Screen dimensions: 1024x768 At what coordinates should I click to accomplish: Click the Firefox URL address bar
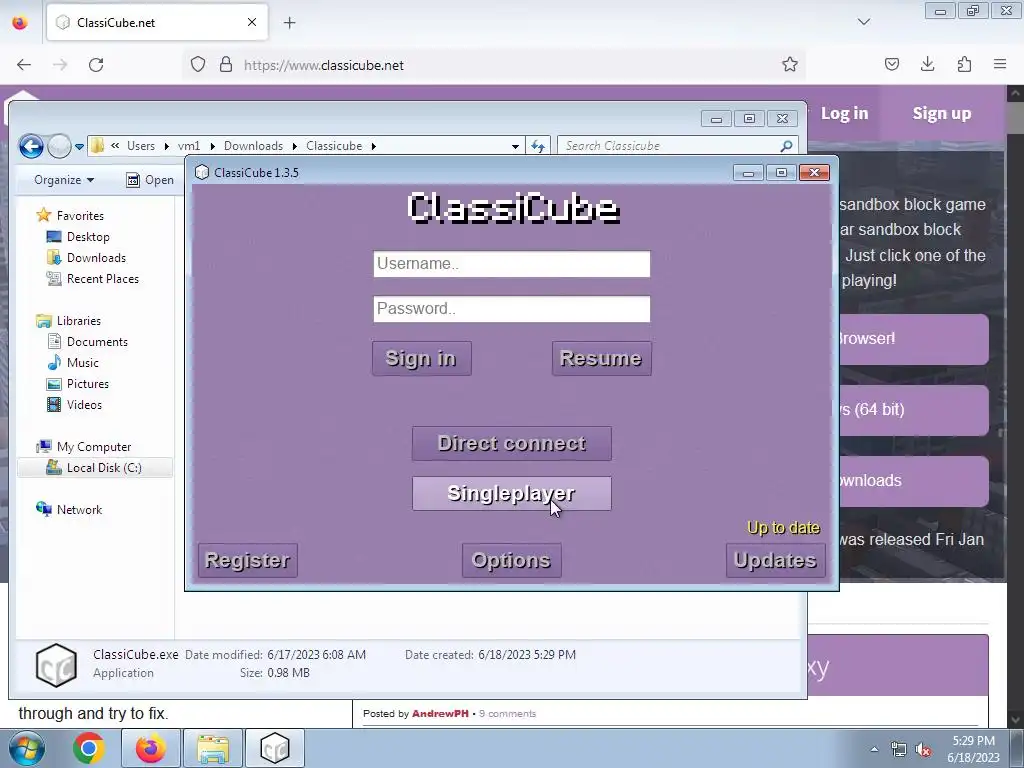click(493, 65)
